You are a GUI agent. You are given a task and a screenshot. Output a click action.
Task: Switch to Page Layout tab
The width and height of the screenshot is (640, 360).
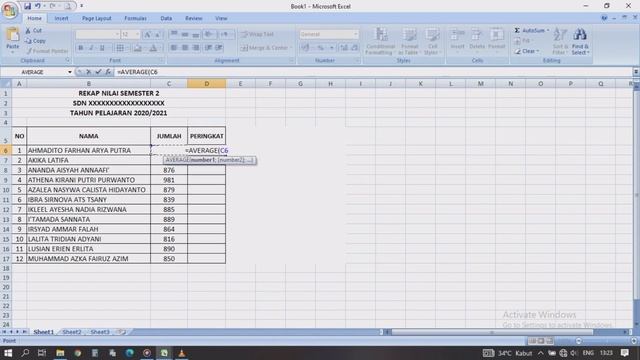96,18
